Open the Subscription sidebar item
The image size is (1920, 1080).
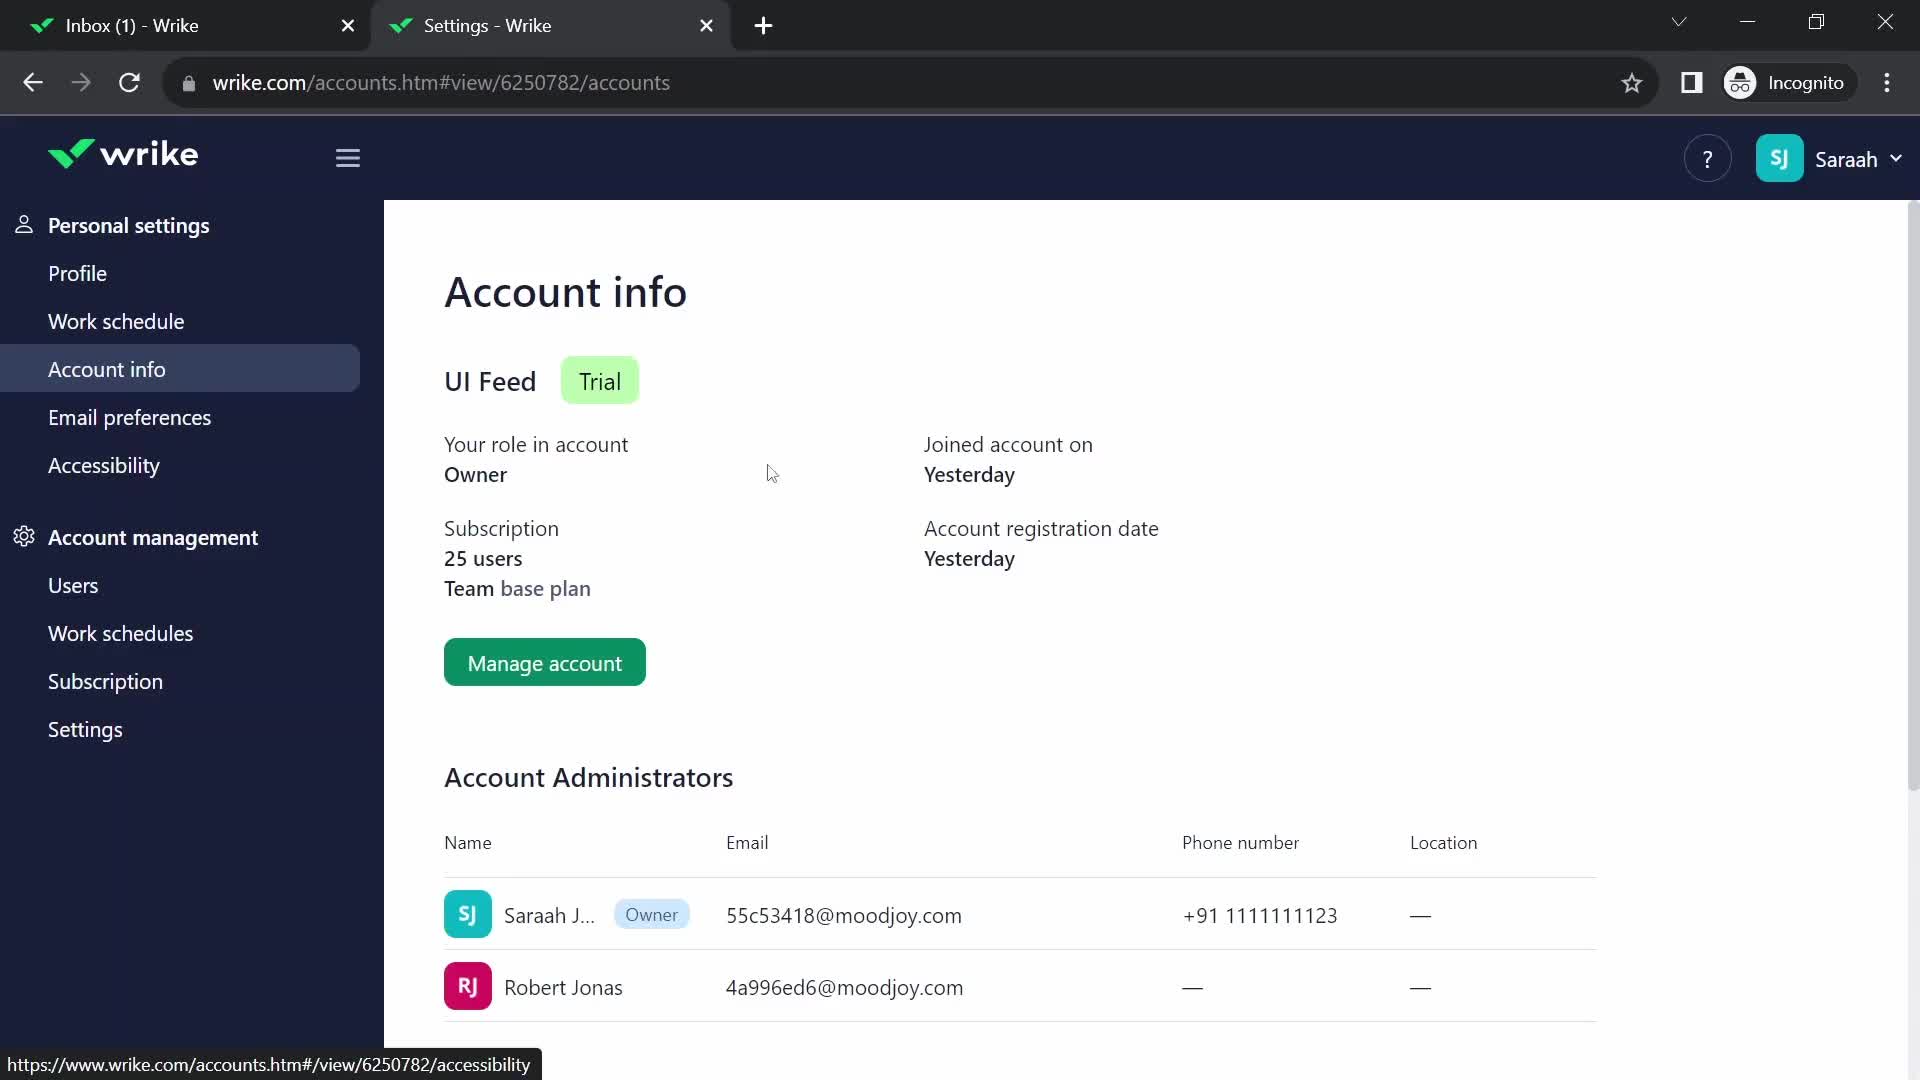[x=105, y=682]
